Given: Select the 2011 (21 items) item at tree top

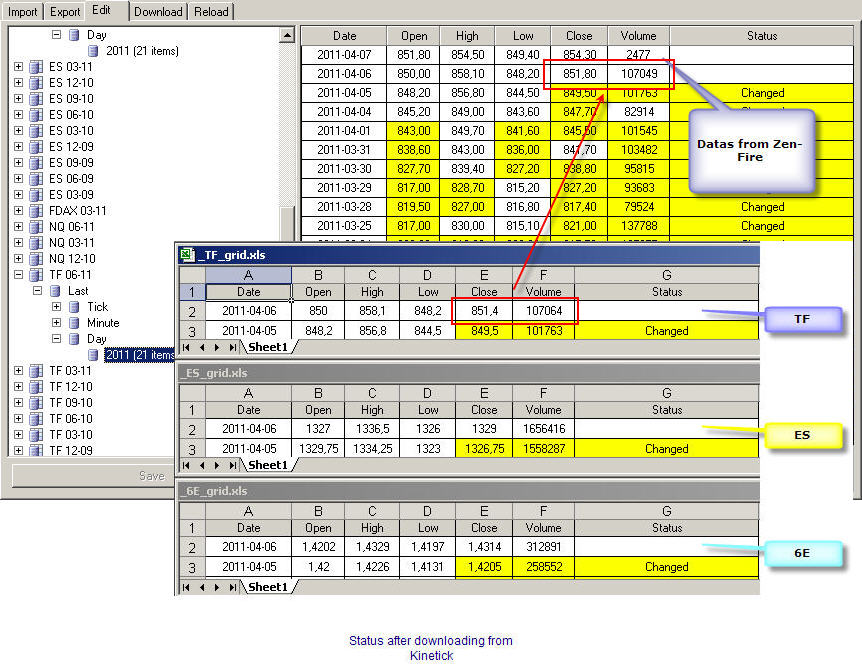Looking at the screenshot, I should pos(142,51).
